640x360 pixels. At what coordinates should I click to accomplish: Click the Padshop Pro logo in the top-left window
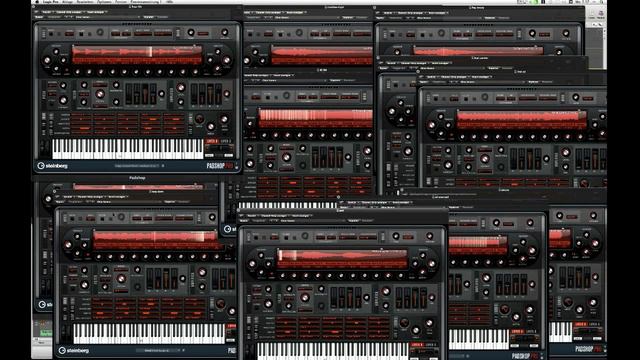[x=220, y=166]
